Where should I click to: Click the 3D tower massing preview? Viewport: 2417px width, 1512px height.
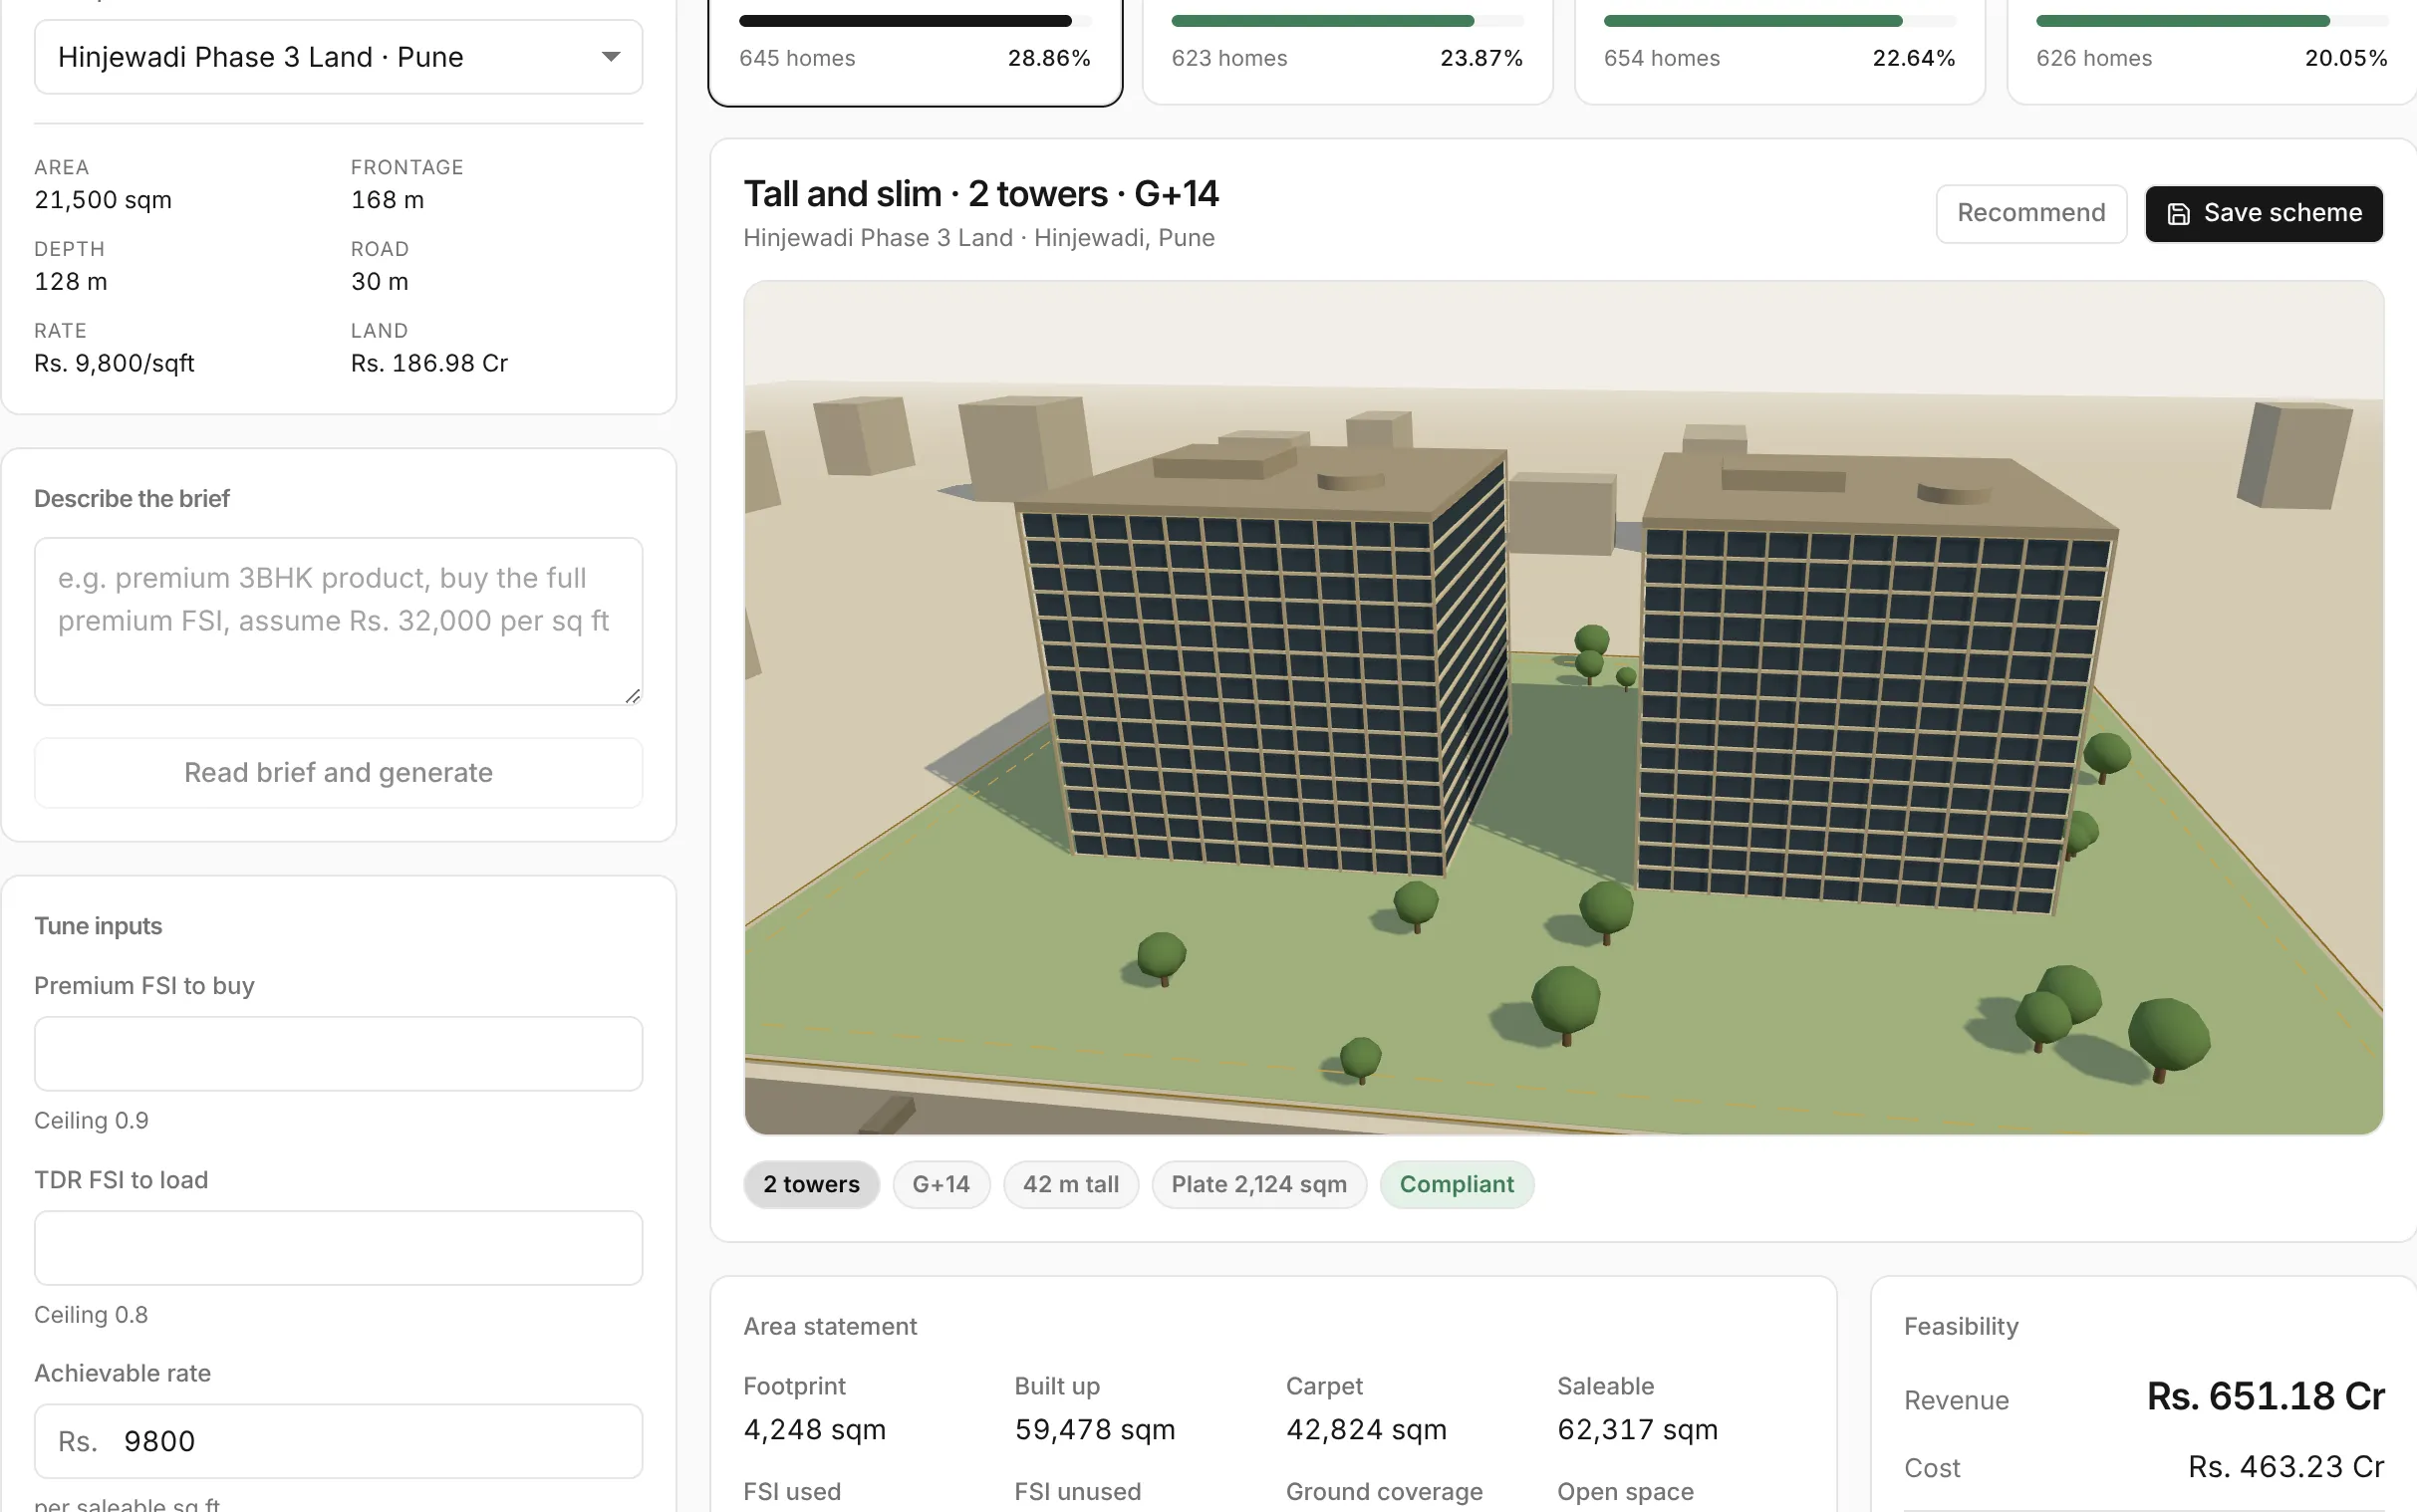pyautogui.click(x=1564, y=708)
